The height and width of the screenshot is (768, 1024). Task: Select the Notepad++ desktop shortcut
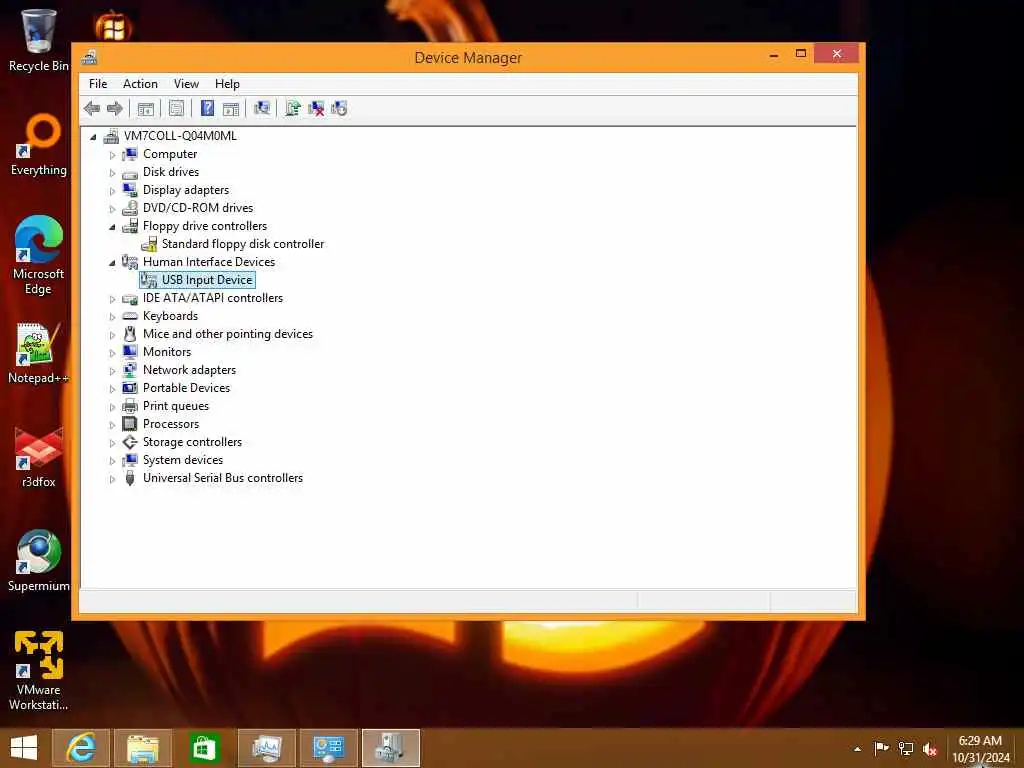click(x=39, y=353)
